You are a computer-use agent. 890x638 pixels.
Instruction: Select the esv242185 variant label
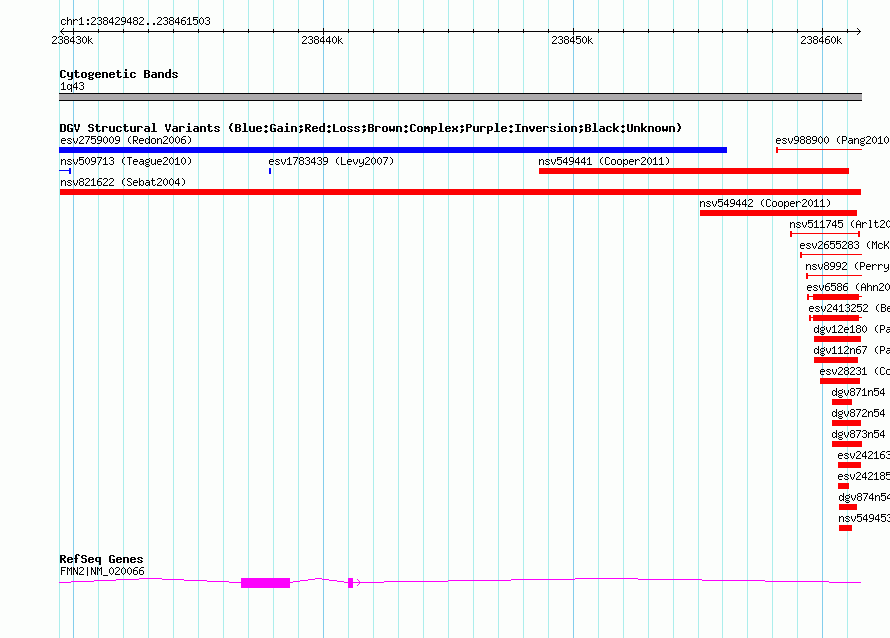point(863,476)
